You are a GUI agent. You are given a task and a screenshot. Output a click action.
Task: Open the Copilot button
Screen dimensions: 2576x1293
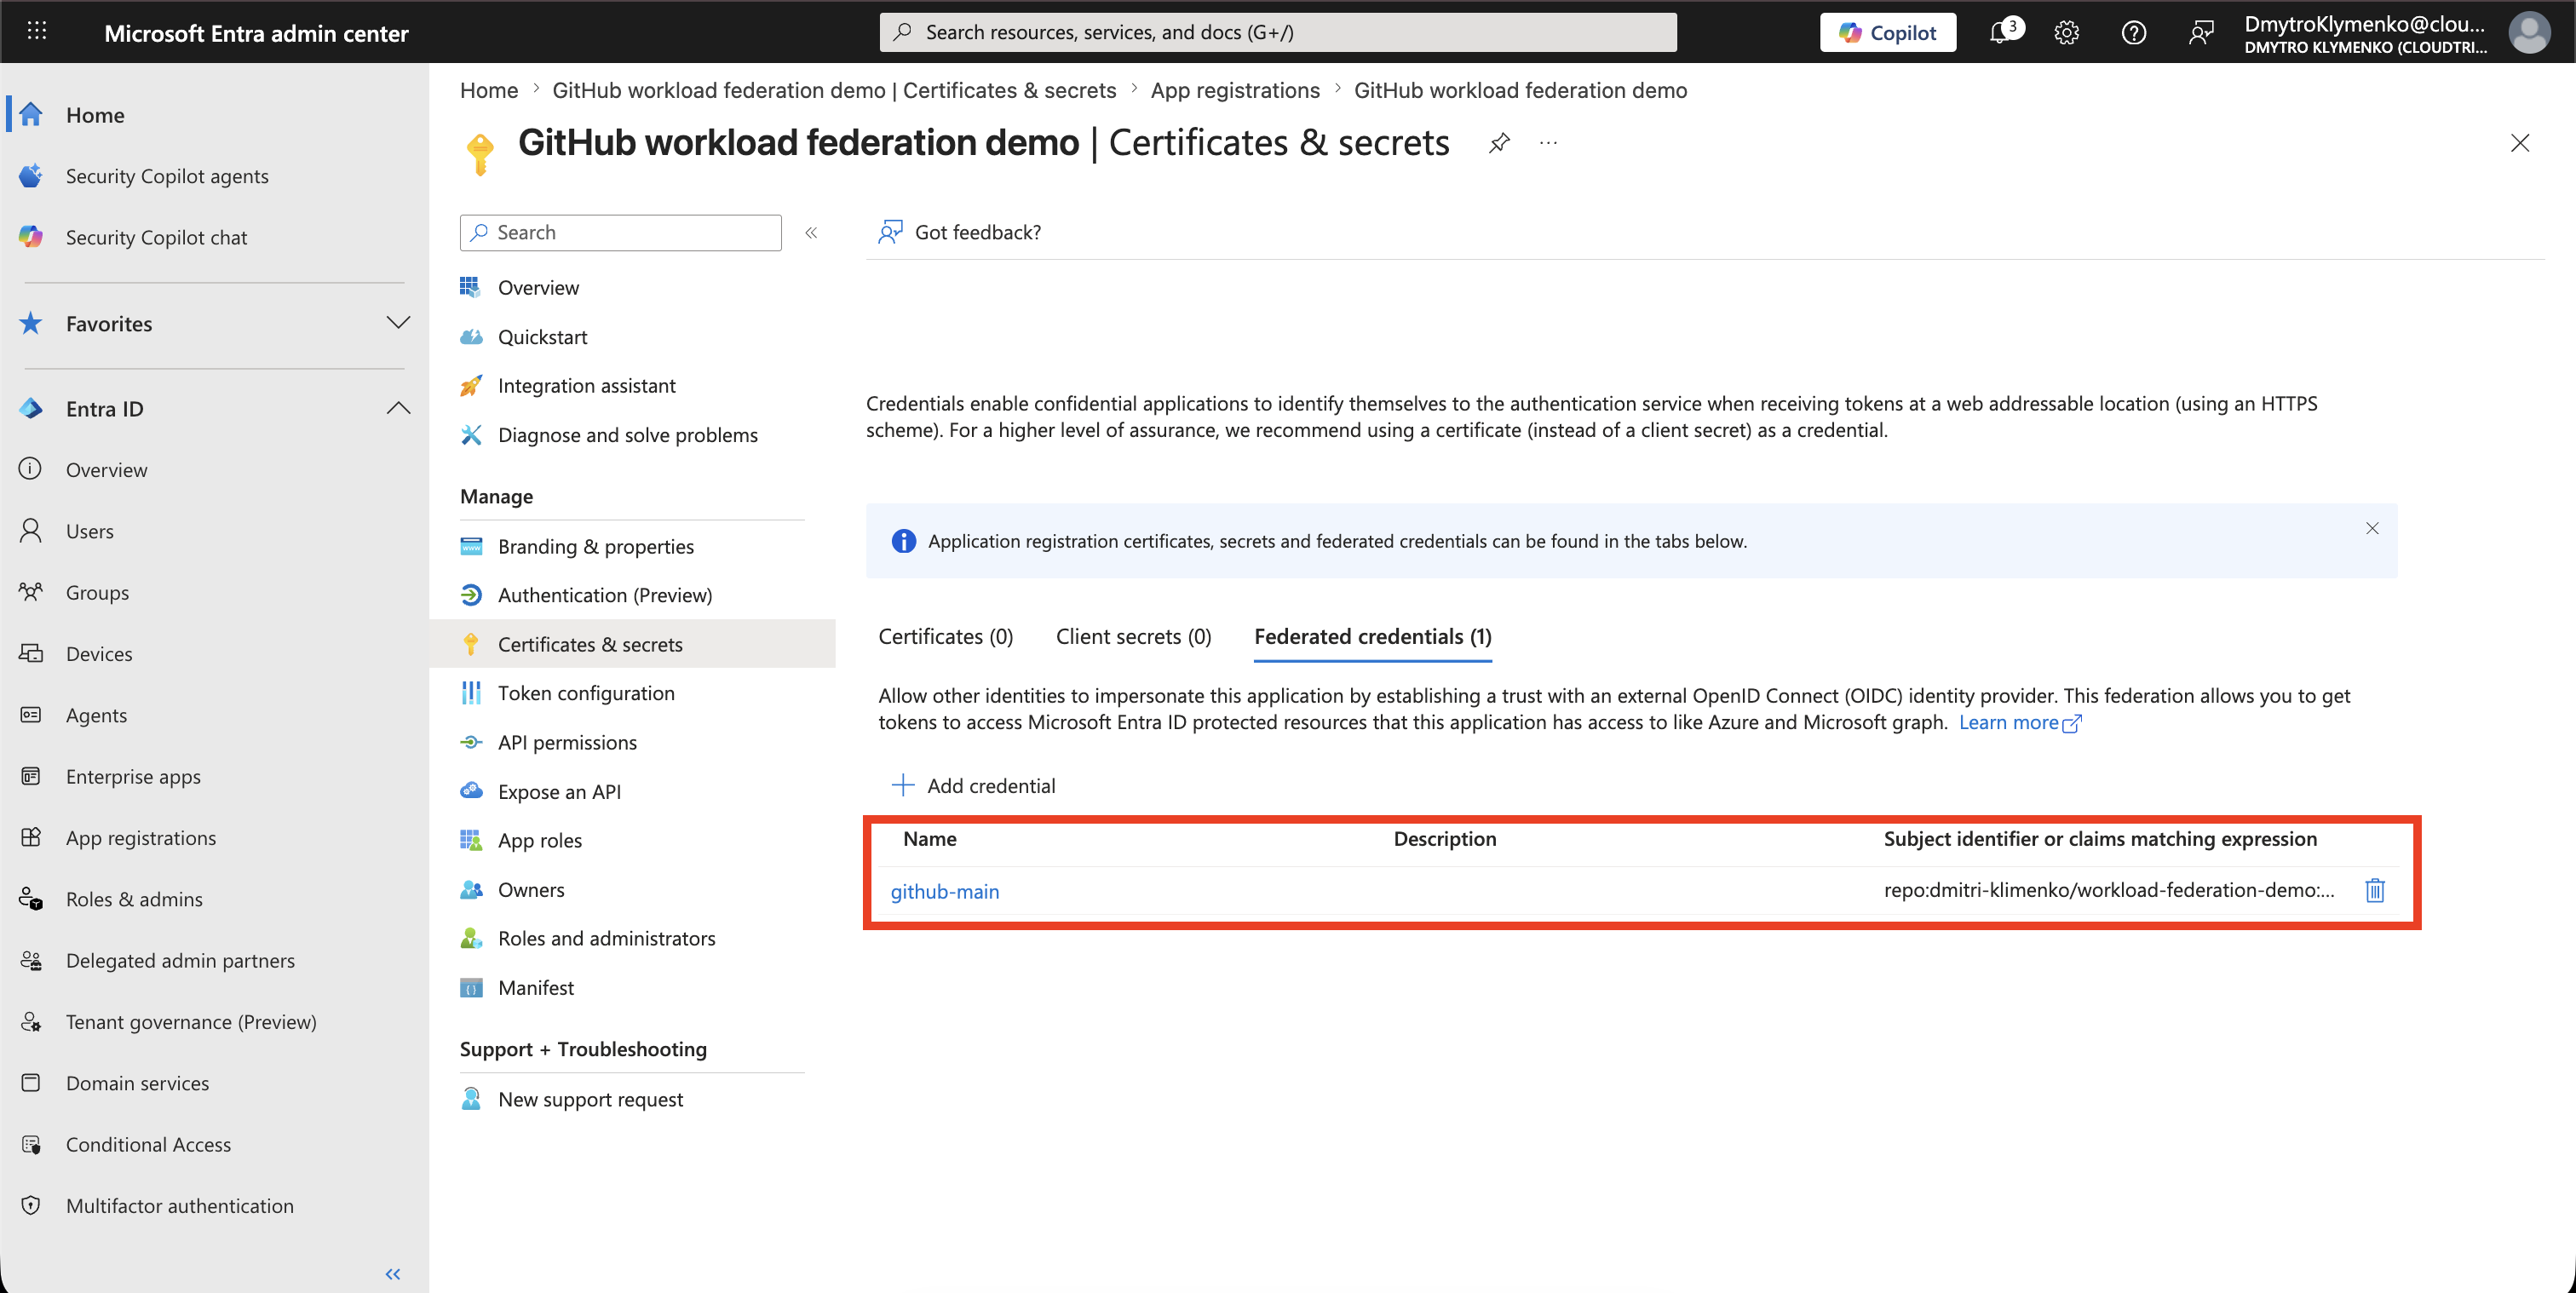(x=1887, y=32)
